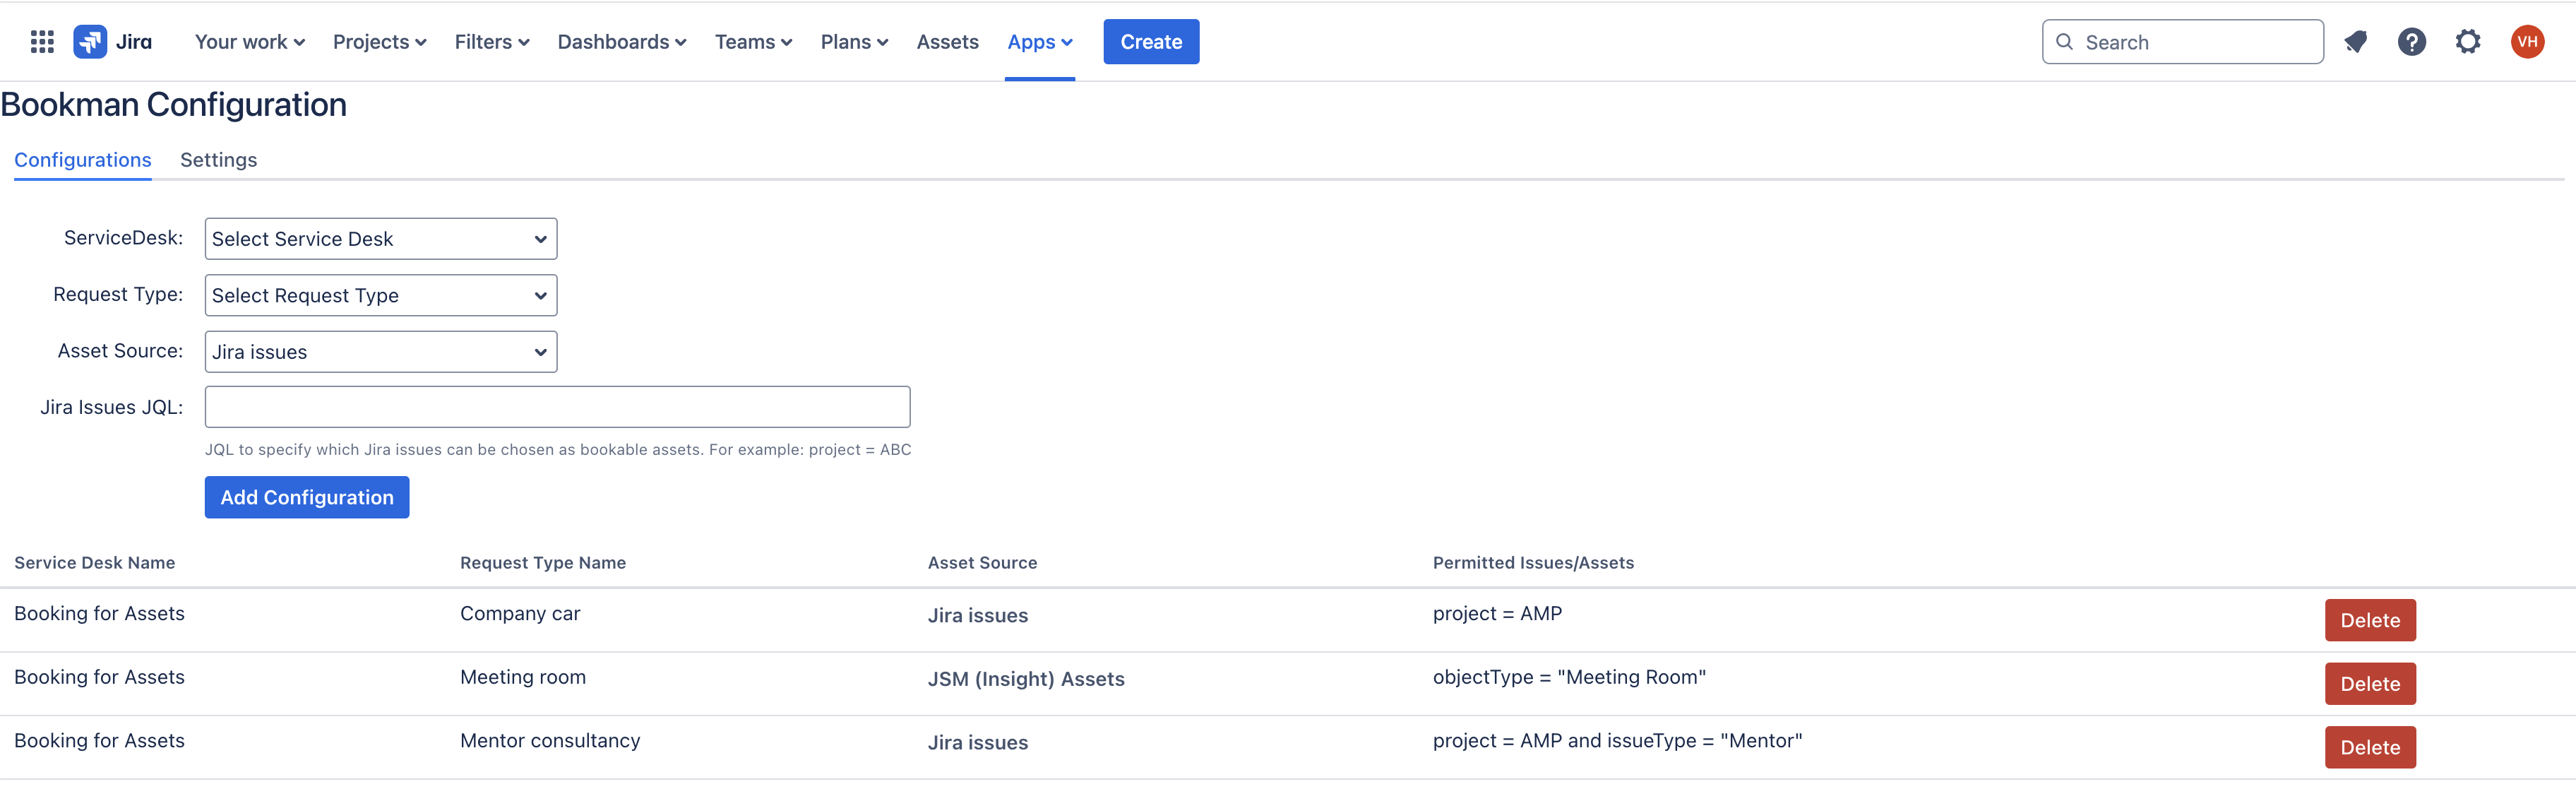2576x801 pixels.
Task: Open the Asset Source dropdown
Action: (381, 352)
